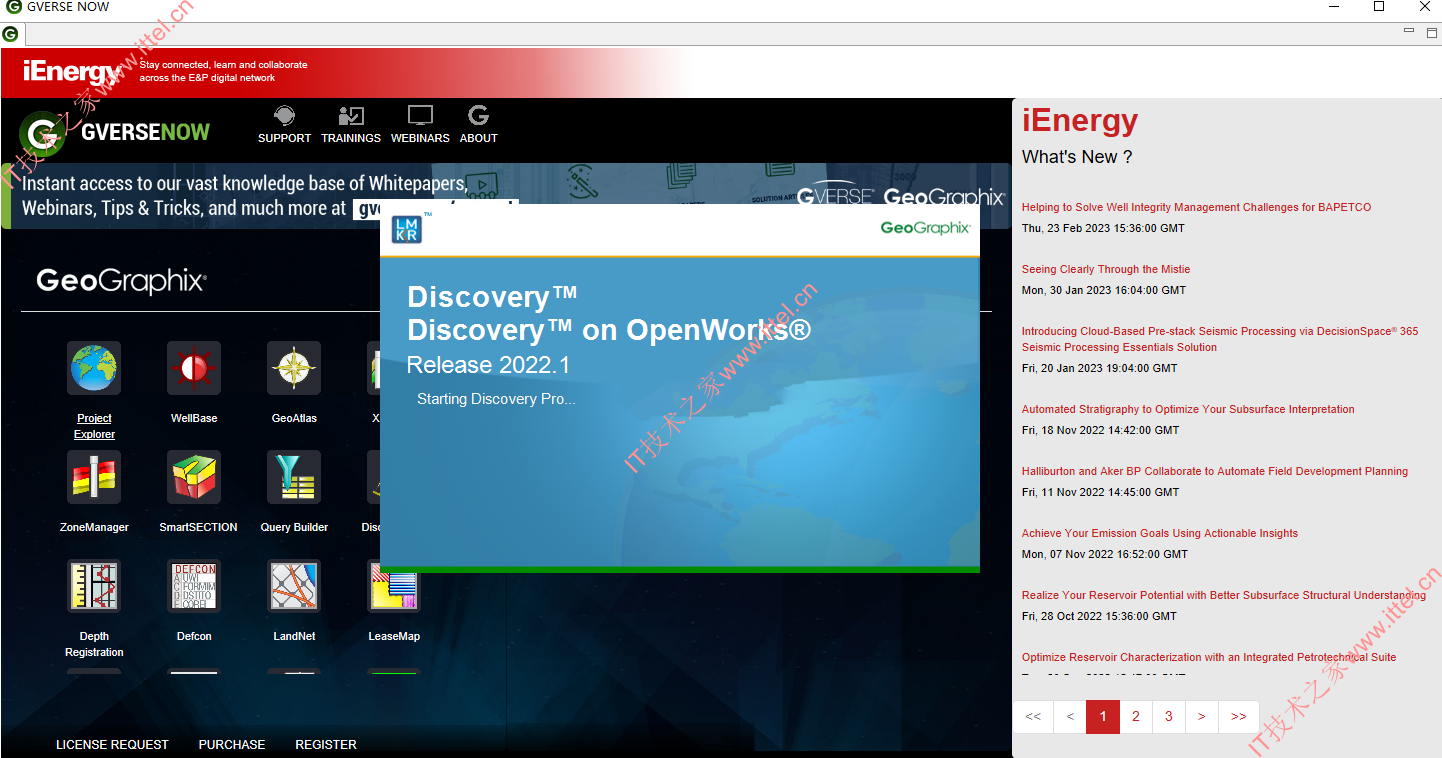The image size is (1442, 758).
Task: Click Project Explorer link text
Action: 94,426
